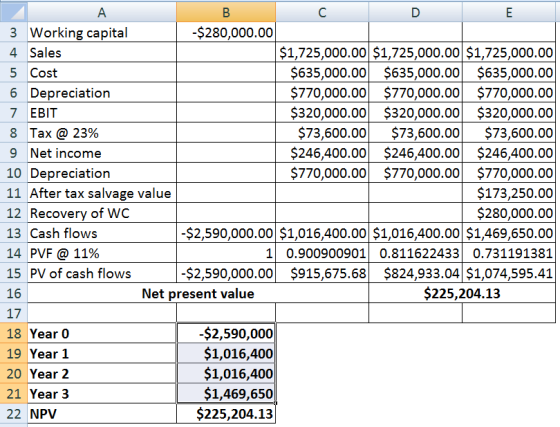Click the 'Year 2' label cell
The image size is (560, 427).
click(102, 373)
